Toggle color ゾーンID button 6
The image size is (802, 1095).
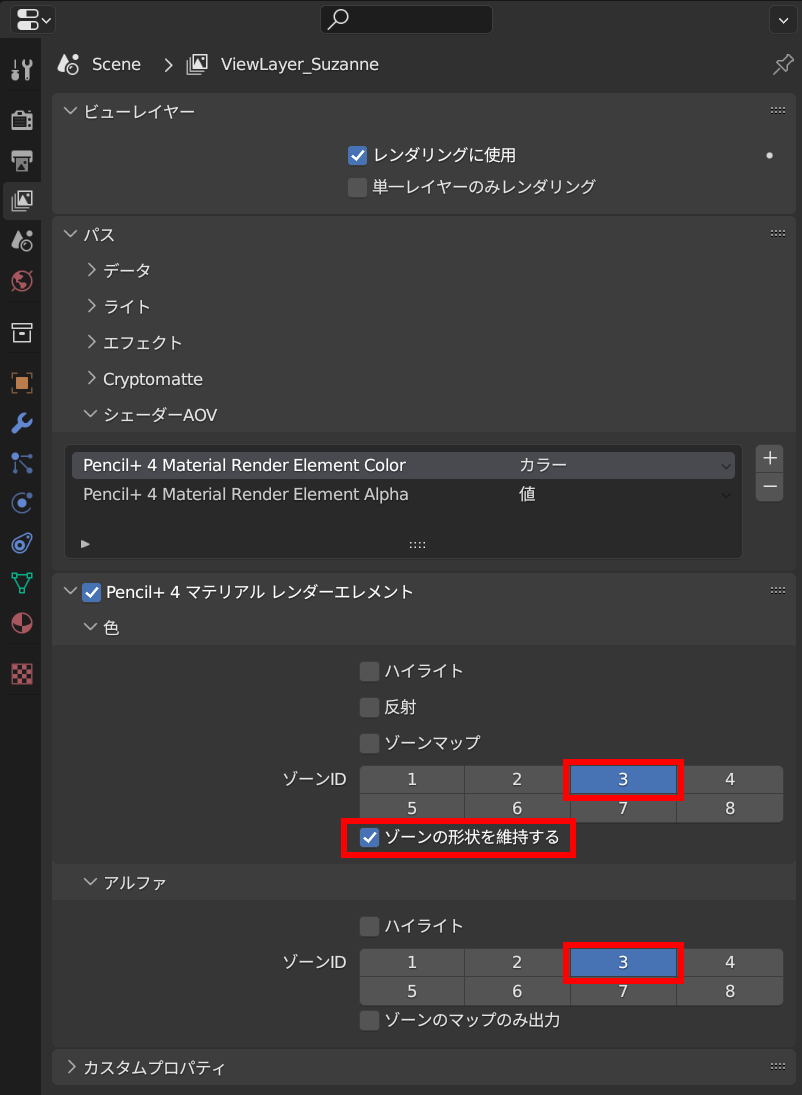(x=517, y=809)
